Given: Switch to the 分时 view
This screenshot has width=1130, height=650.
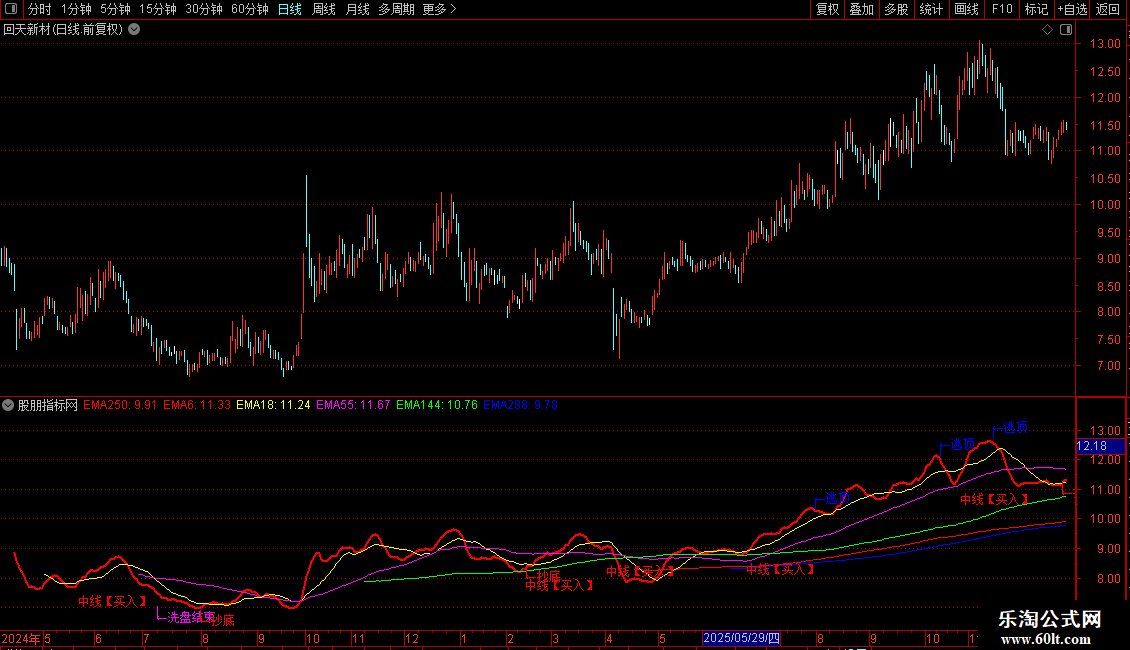Looking at the screenshot, I should pos(40,9).
